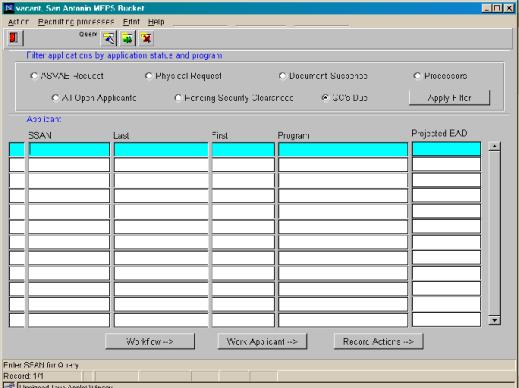Choose the All Open Applicants filter
This screenshot has width=519, height=388.
click(55, 98)
